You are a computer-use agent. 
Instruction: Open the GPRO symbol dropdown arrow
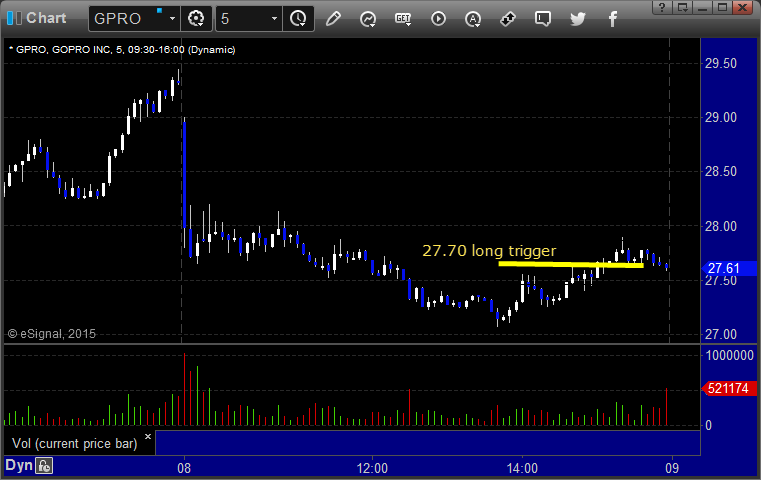click(x=172, y=18)
